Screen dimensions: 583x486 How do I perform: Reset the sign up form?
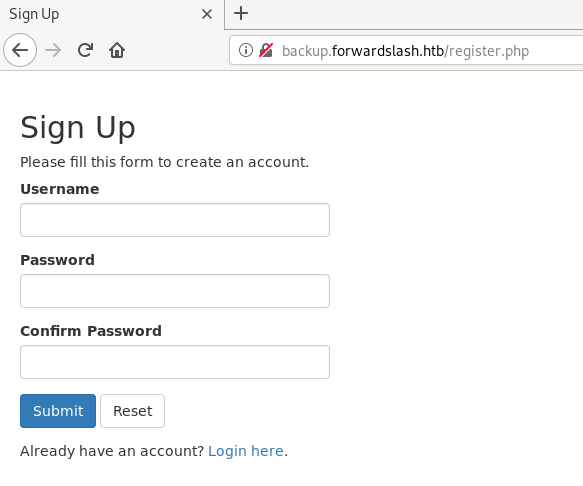pos(132,411)
